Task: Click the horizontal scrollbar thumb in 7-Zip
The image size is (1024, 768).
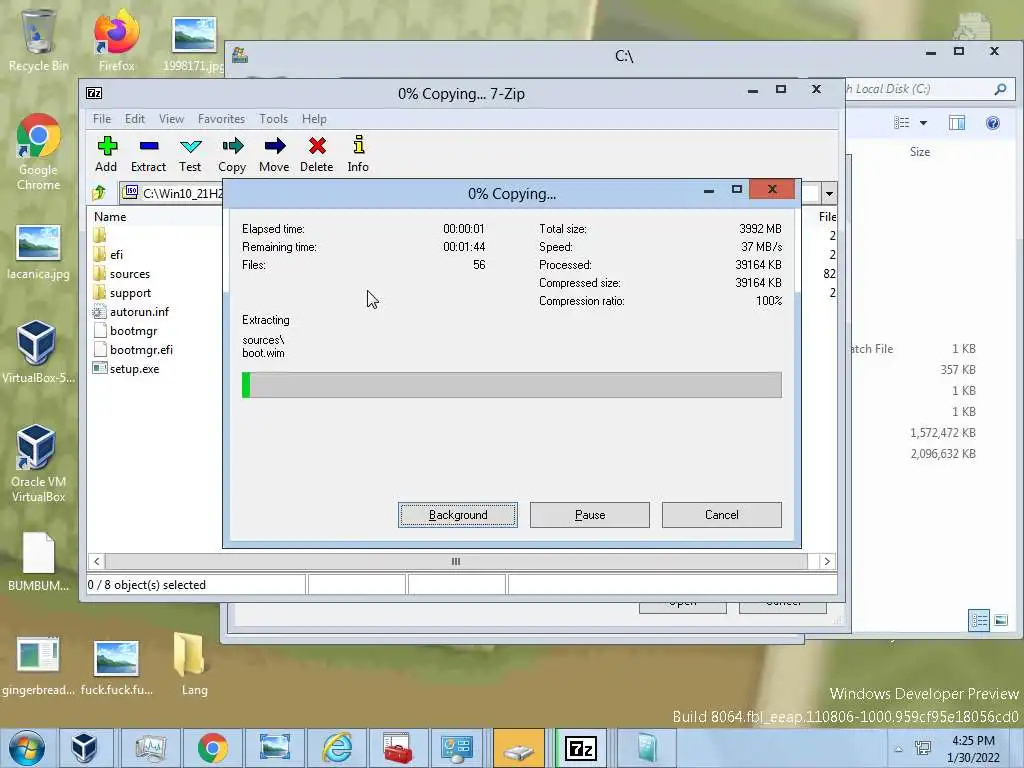Action: point(456,561)
